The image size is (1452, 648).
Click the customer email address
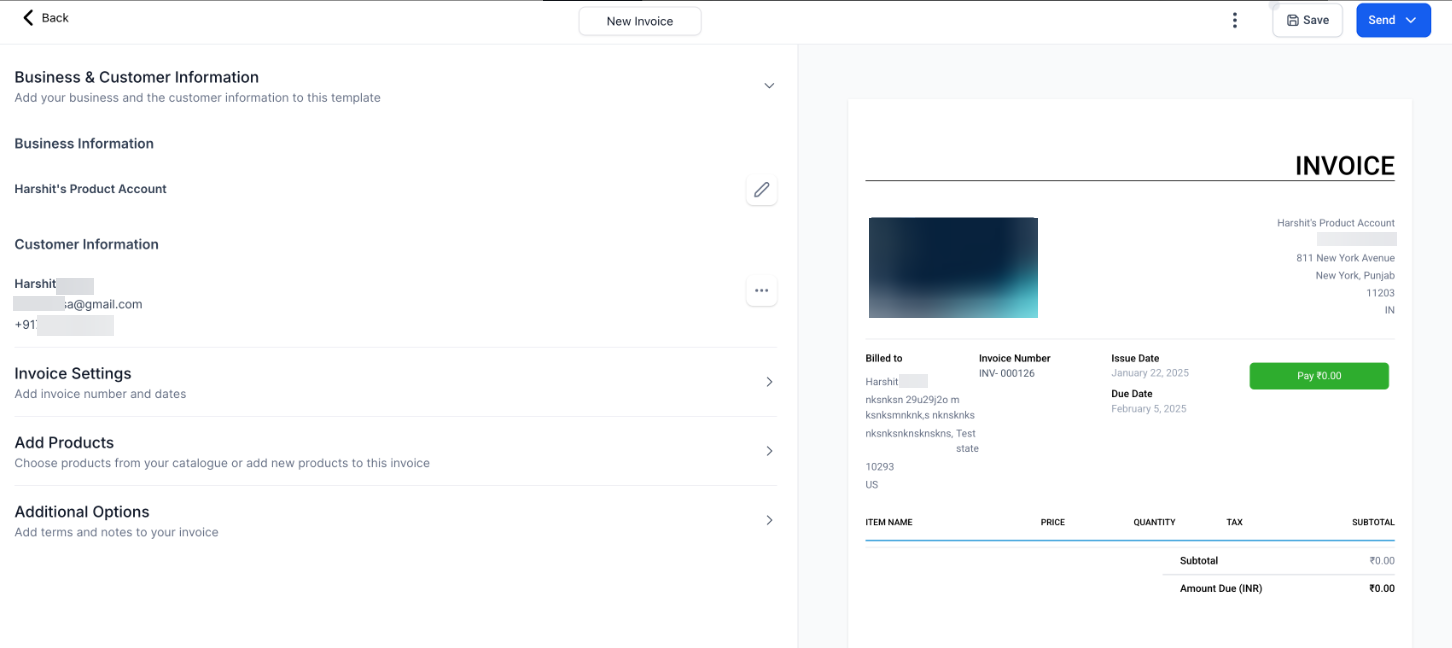(78, 304)
